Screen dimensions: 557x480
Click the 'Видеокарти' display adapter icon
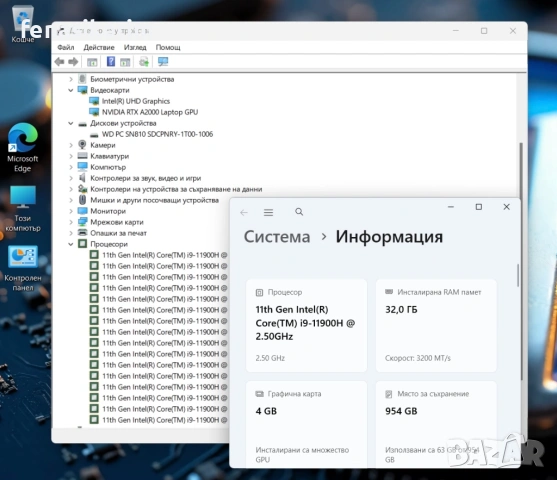(82, 90)
